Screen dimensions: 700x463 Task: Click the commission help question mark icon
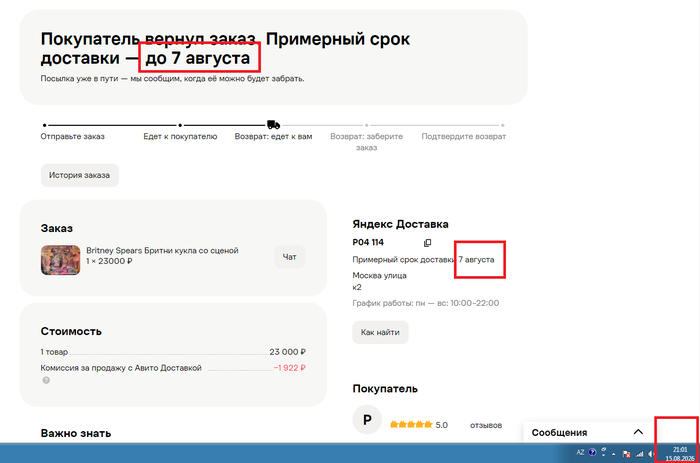coord(46,380)
